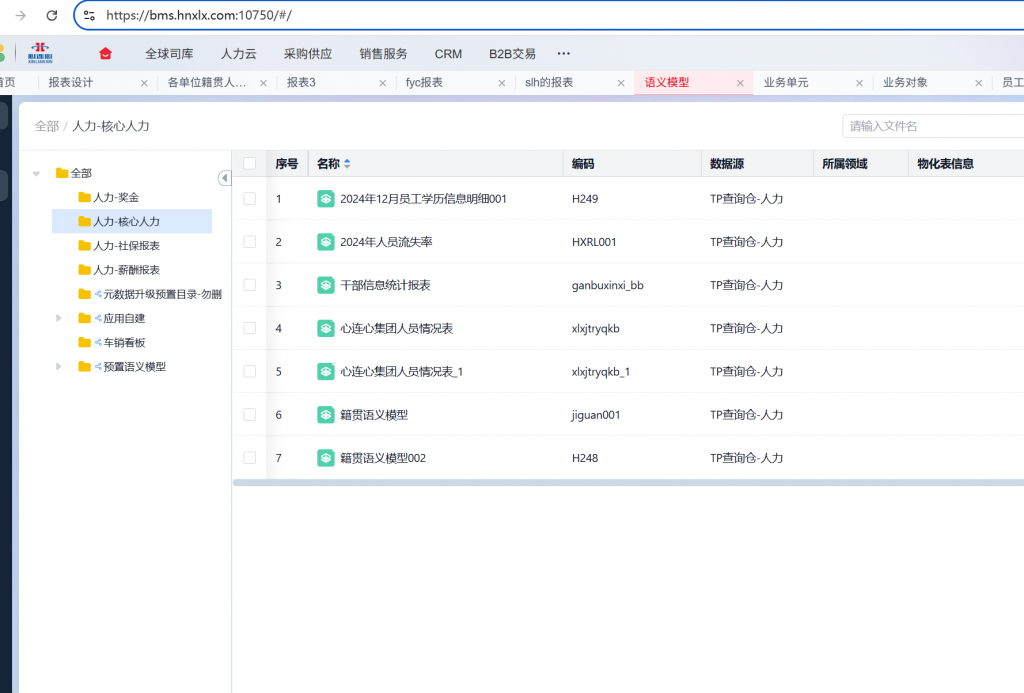
Task: Click the 全部 breadcrumb link
Action: pos(46,126)
